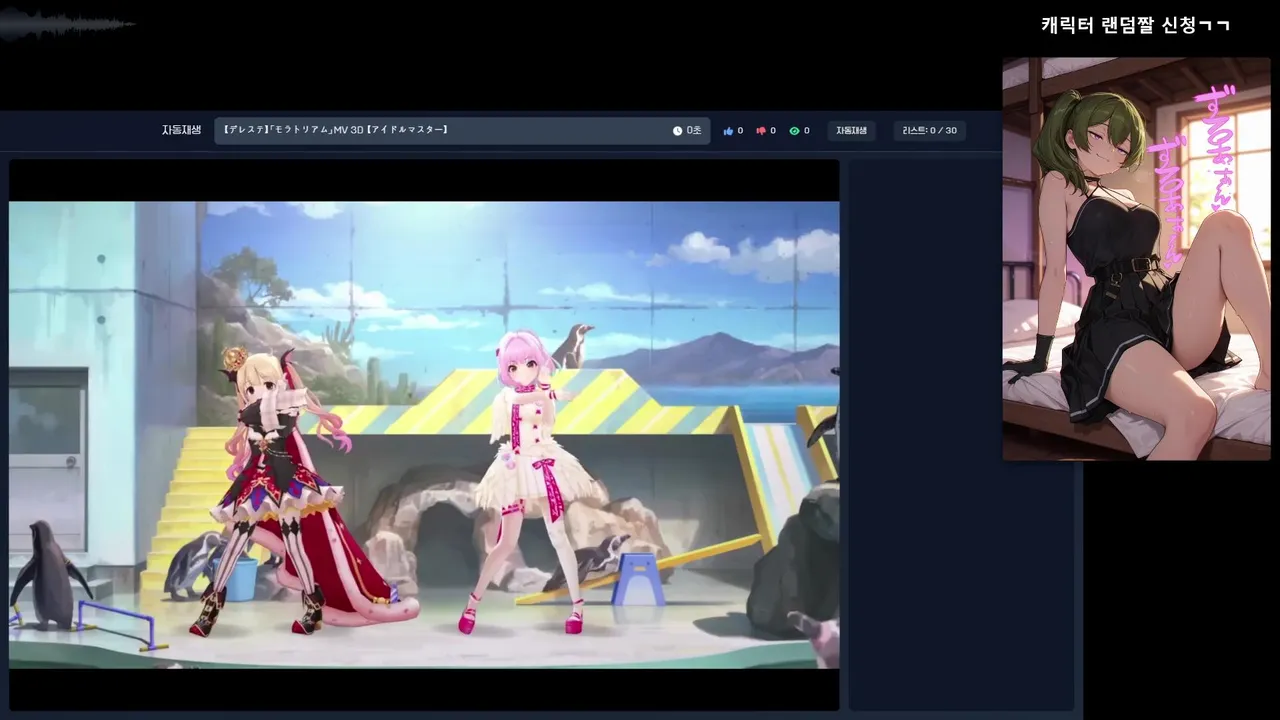Click the green eye view count icon

(x=794, y=131)
